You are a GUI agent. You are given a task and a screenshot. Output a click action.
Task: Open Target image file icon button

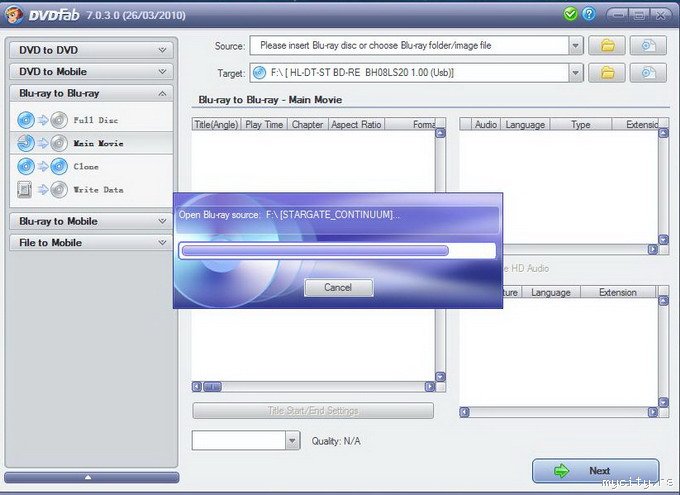coord(648,73)
